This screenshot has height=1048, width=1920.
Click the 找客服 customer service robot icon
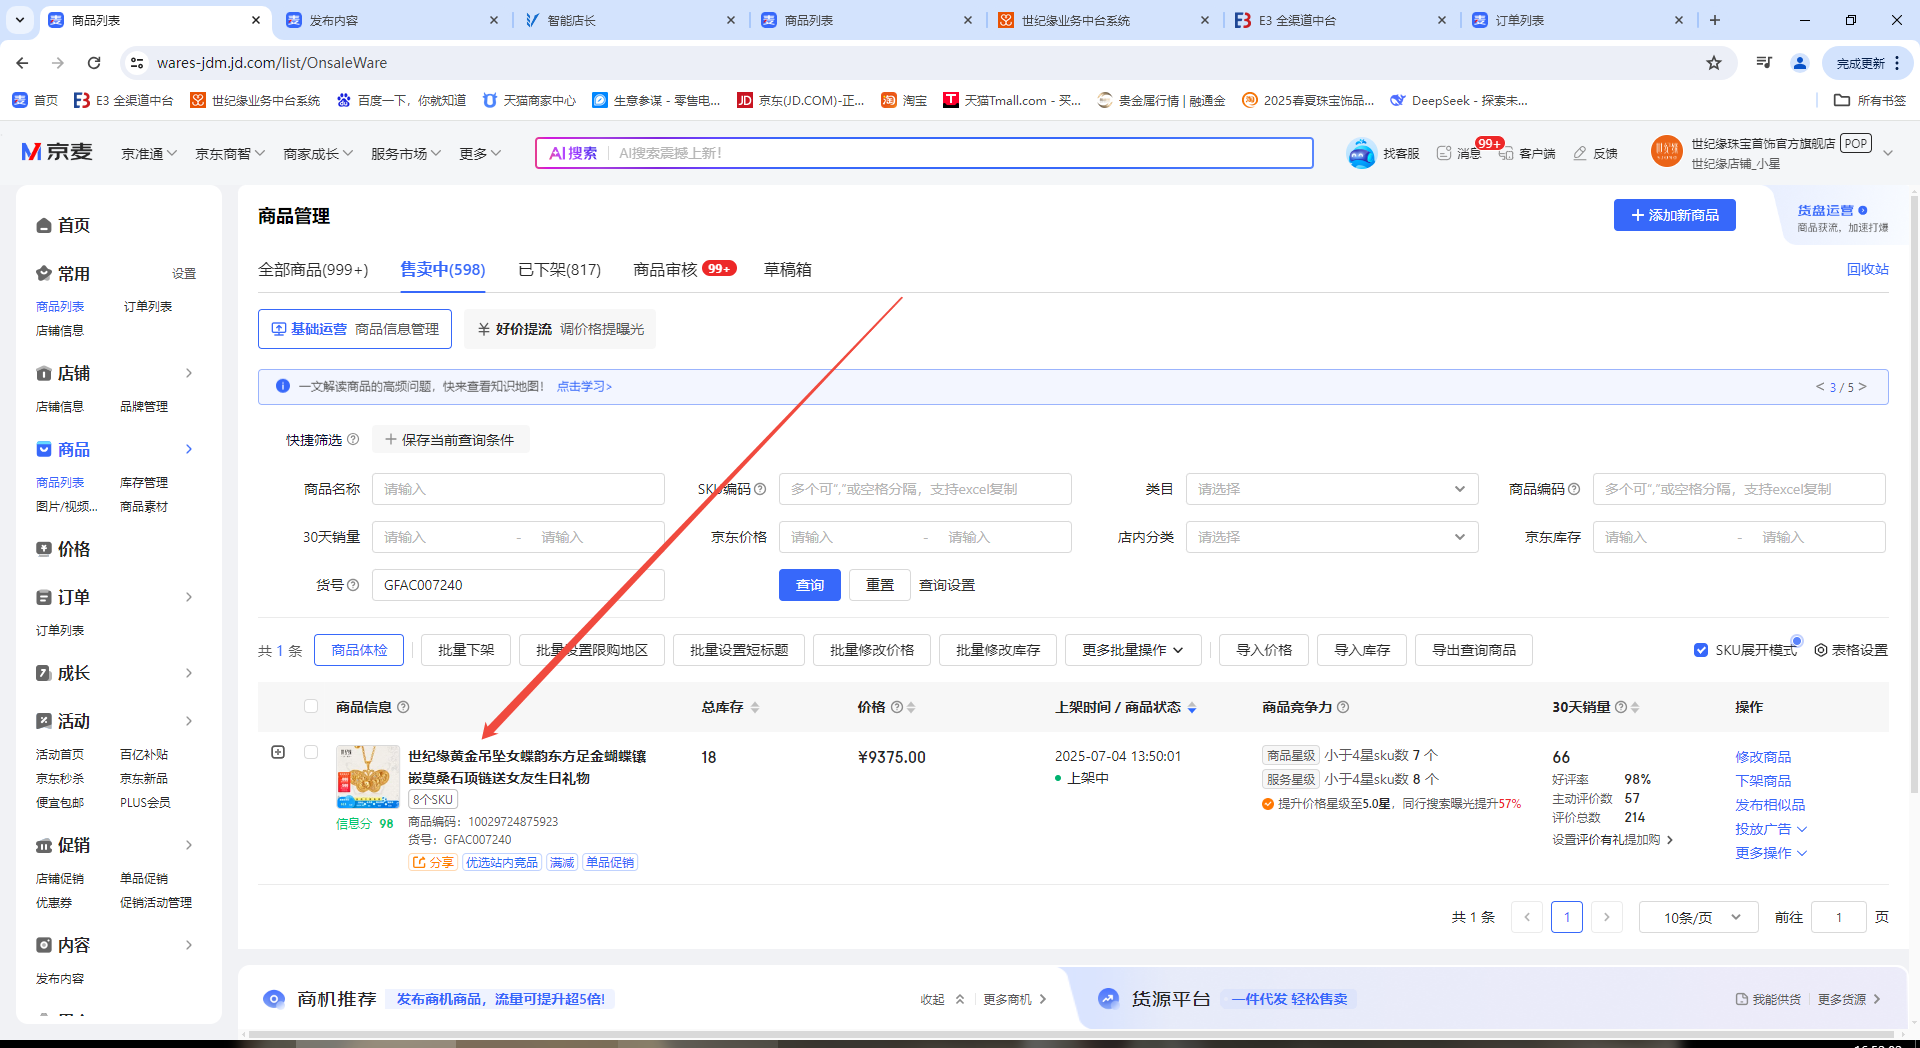click(1361, 153)
